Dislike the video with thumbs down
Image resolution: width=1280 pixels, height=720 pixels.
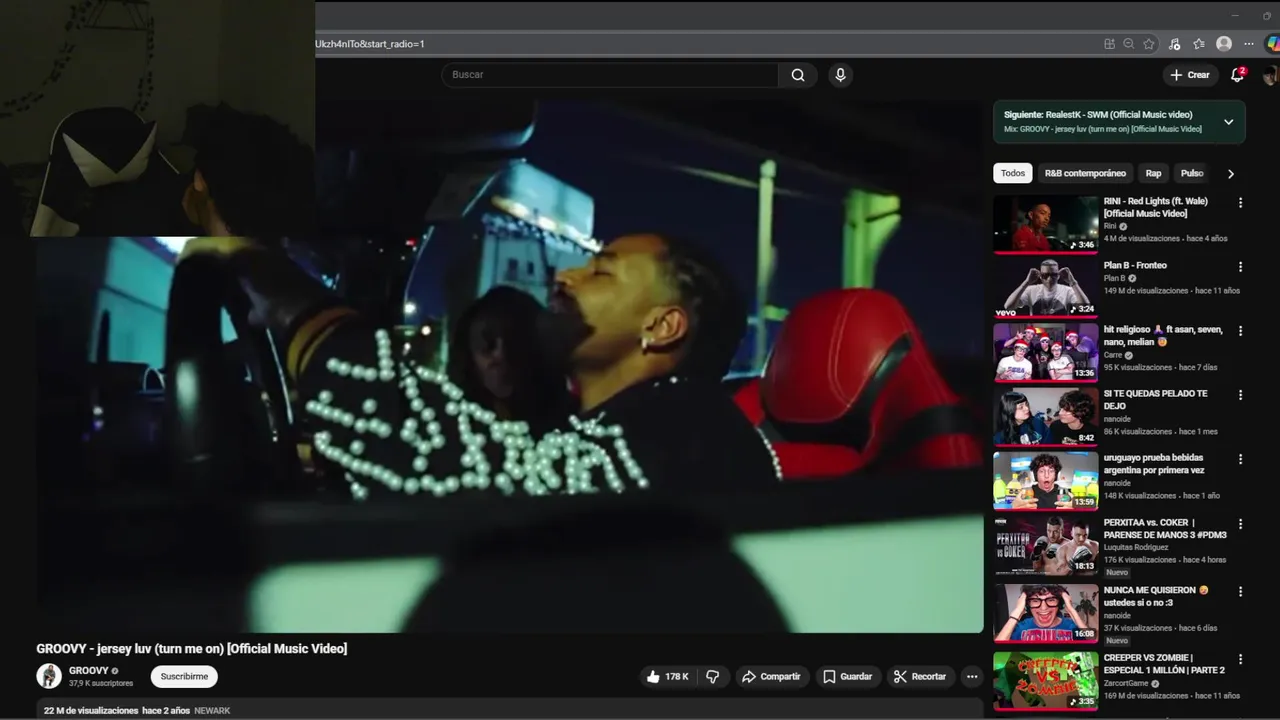(713, 677)
